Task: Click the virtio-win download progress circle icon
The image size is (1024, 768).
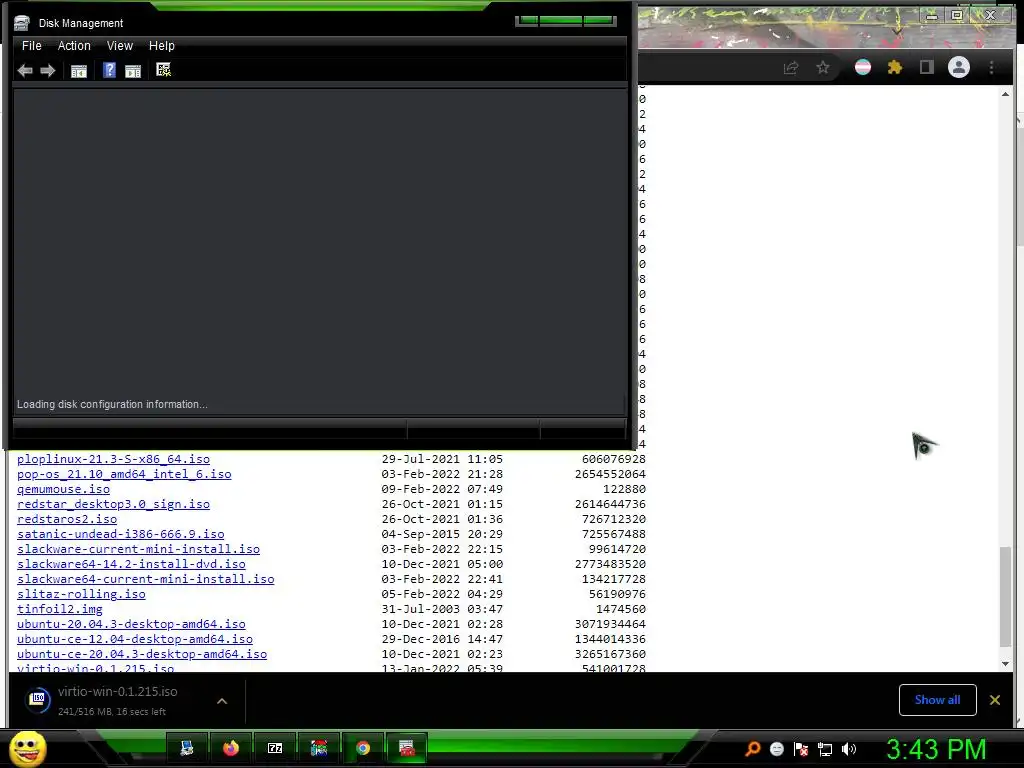Action: 38,700
